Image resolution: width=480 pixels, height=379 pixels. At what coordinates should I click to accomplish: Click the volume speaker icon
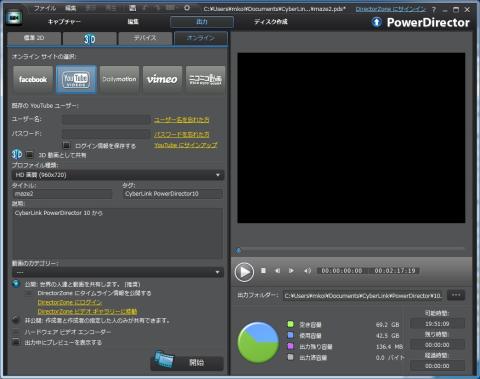tap(307, 271)
